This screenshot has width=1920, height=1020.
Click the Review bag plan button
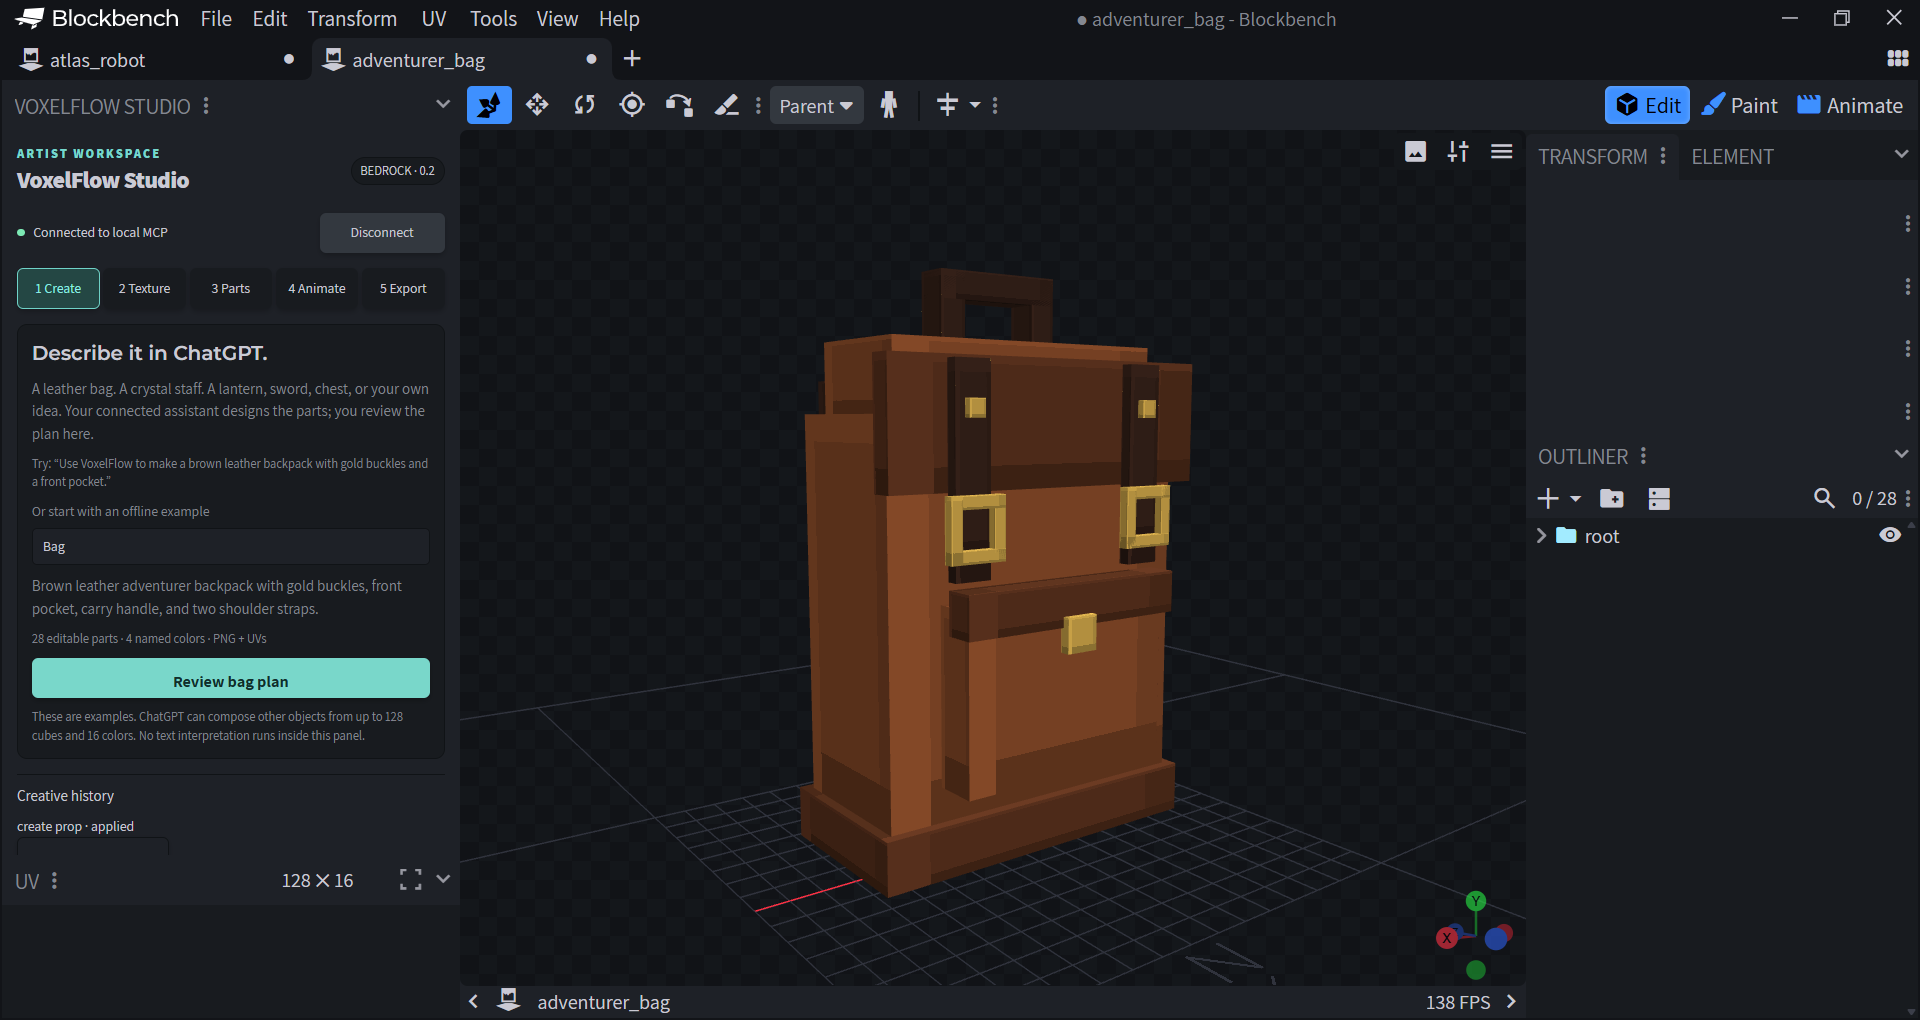click(231, 679)
